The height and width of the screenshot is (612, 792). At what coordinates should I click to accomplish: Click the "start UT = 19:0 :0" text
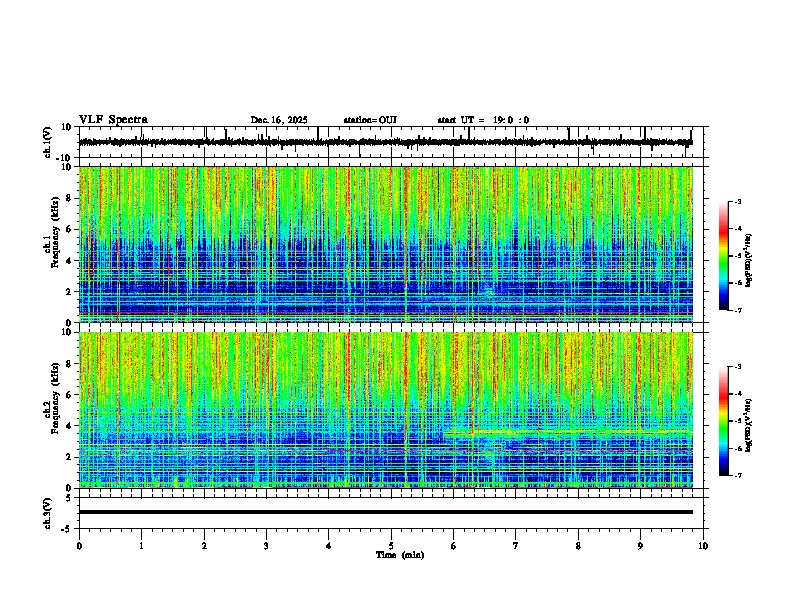483,120
